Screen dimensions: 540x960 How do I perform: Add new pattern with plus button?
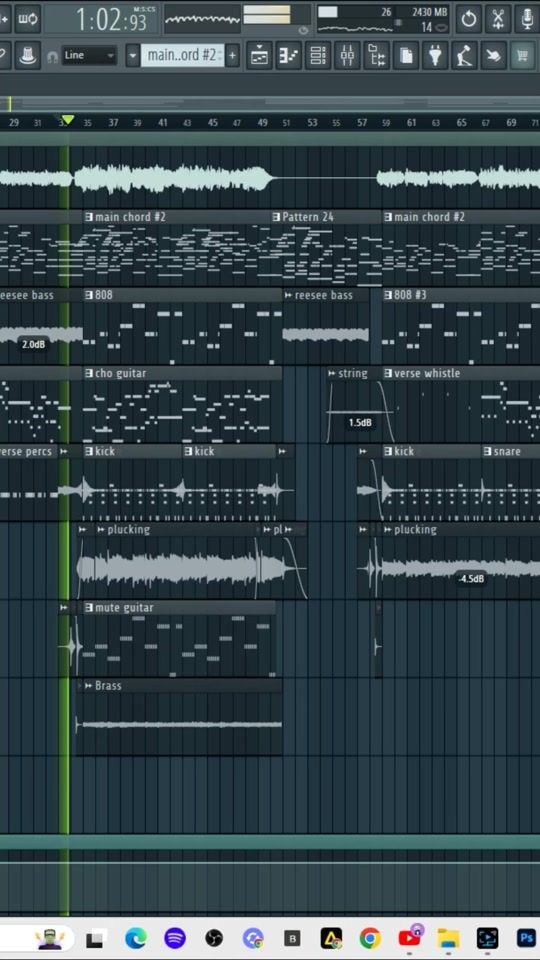pyautogui.click(x=233, y=56)
